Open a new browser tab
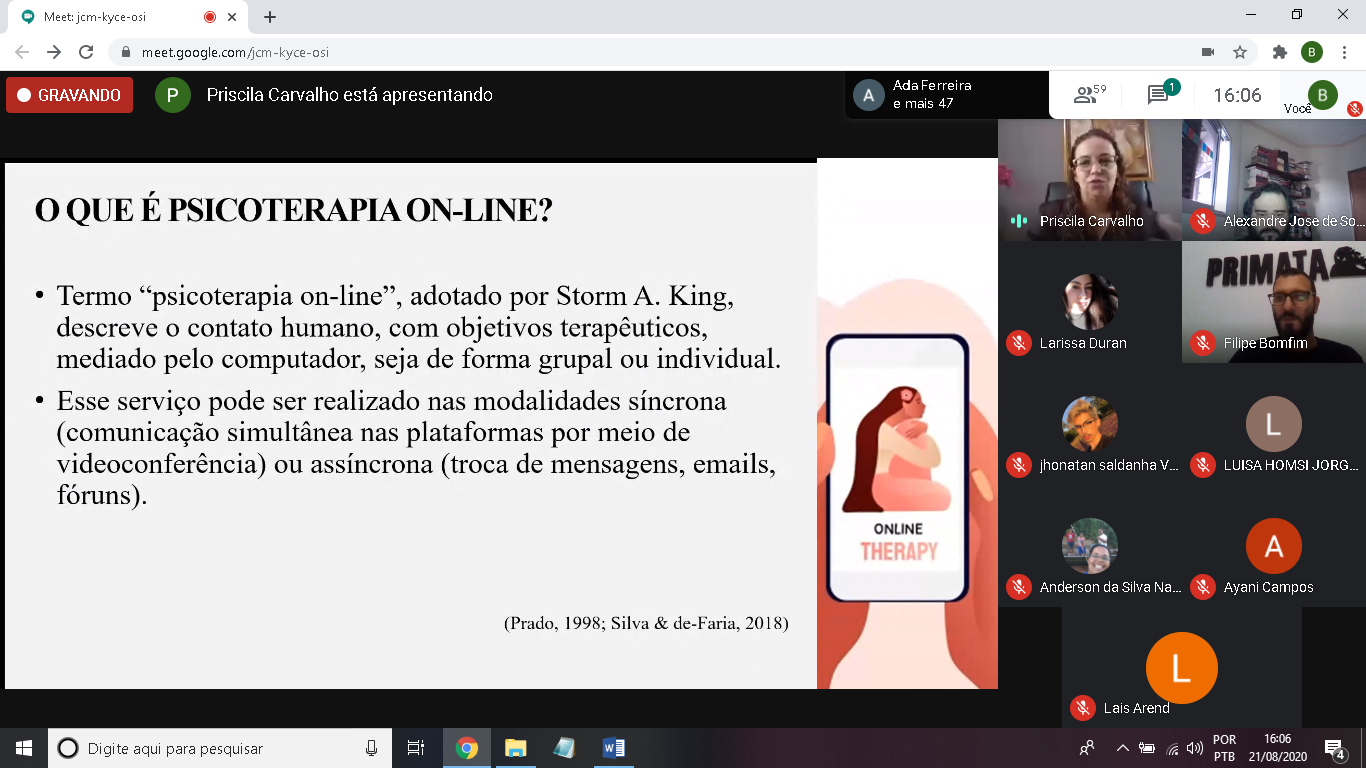 tap(269, 17)
